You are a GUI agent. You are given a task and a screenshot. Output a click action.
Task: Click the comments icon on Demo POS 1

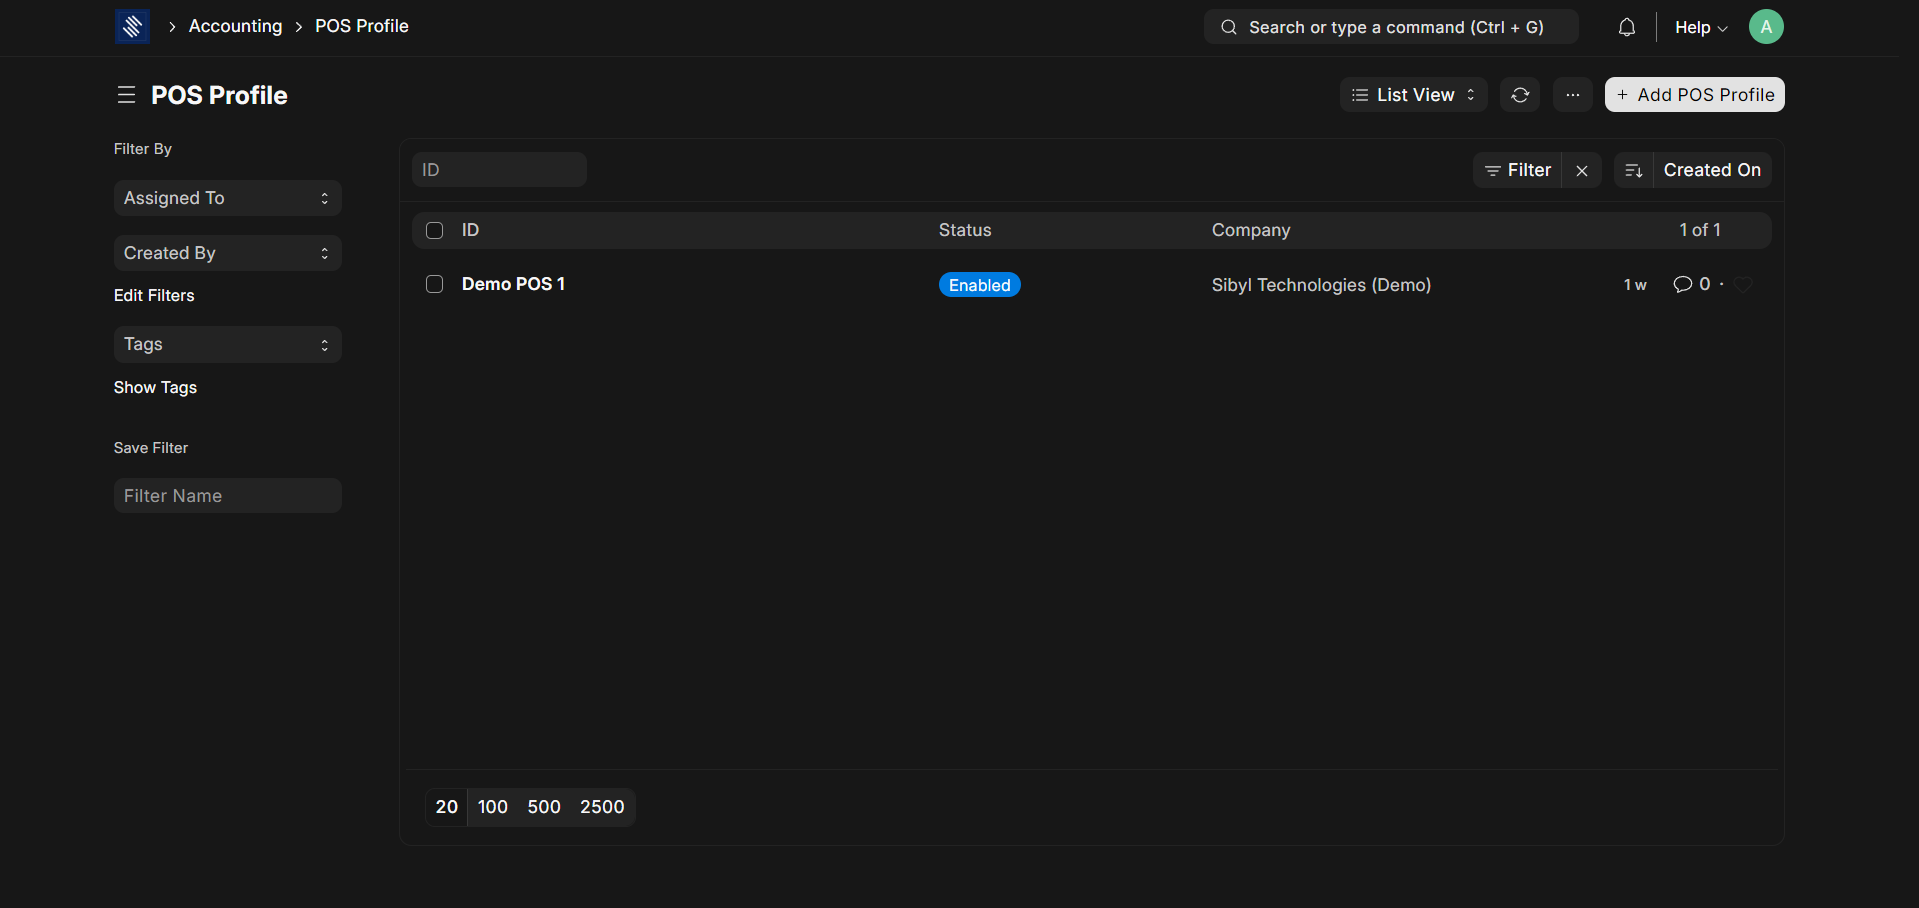click(1682, 285)
